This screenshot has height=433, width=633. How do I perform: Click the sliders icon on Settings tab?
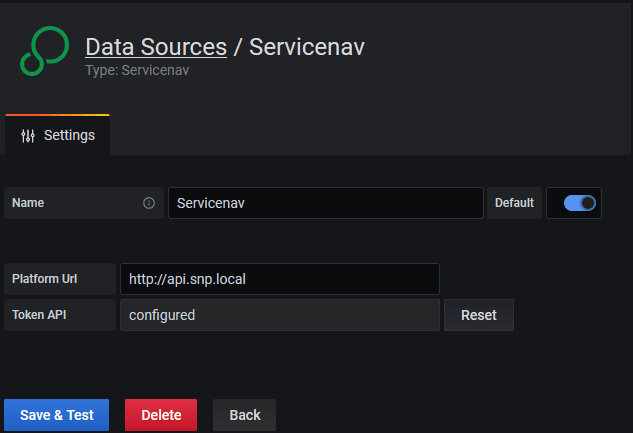28,136
